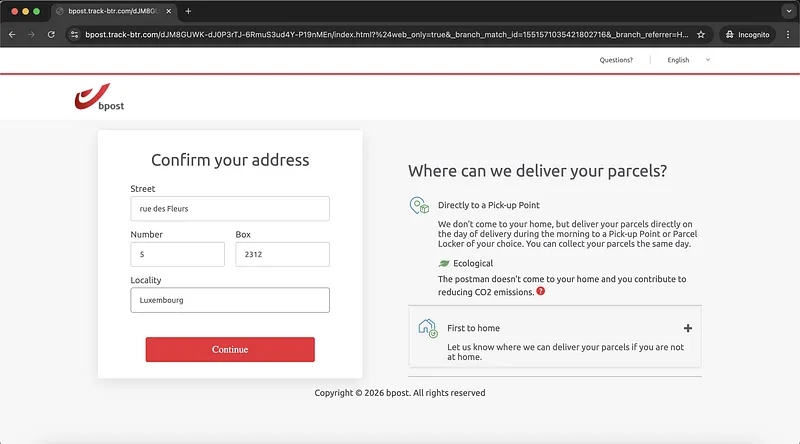Focus the Box input field
Screen dimensions: 800x444
pos(283,254)
